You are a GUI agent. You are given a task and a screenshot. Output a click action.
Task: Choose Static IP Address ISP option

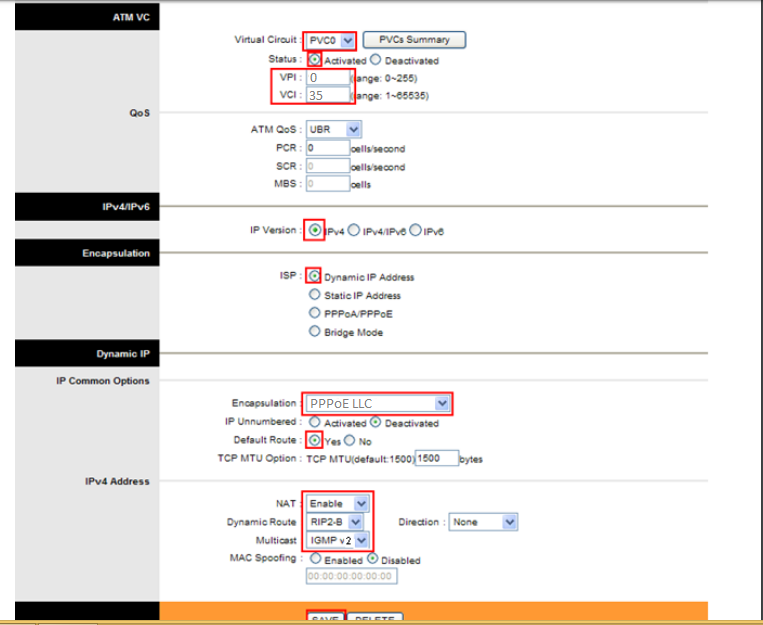(314, 294)
